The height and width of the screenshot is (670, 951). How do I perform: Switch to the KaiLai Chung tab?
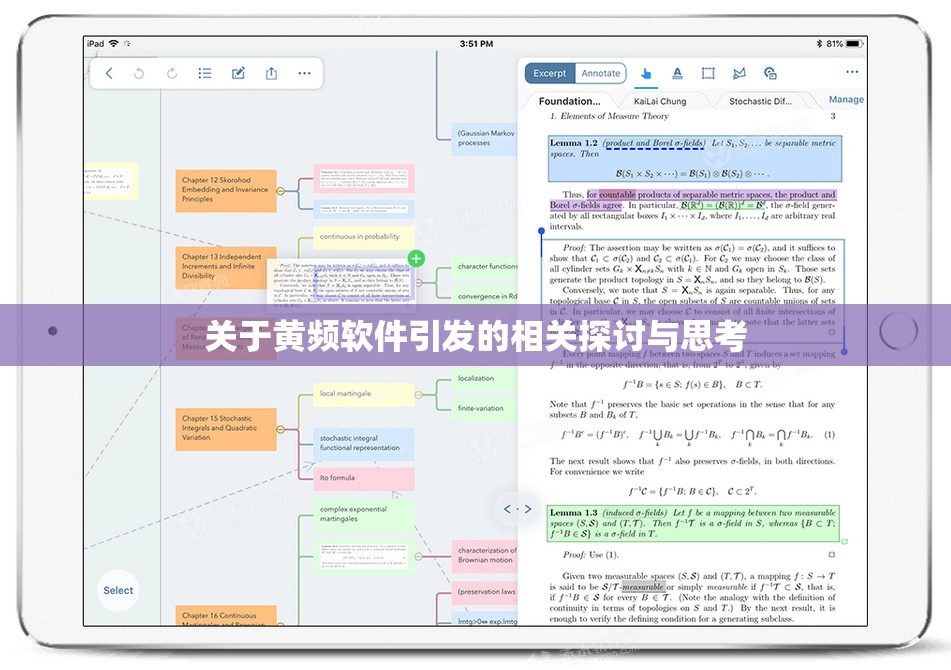pos(660,101)
